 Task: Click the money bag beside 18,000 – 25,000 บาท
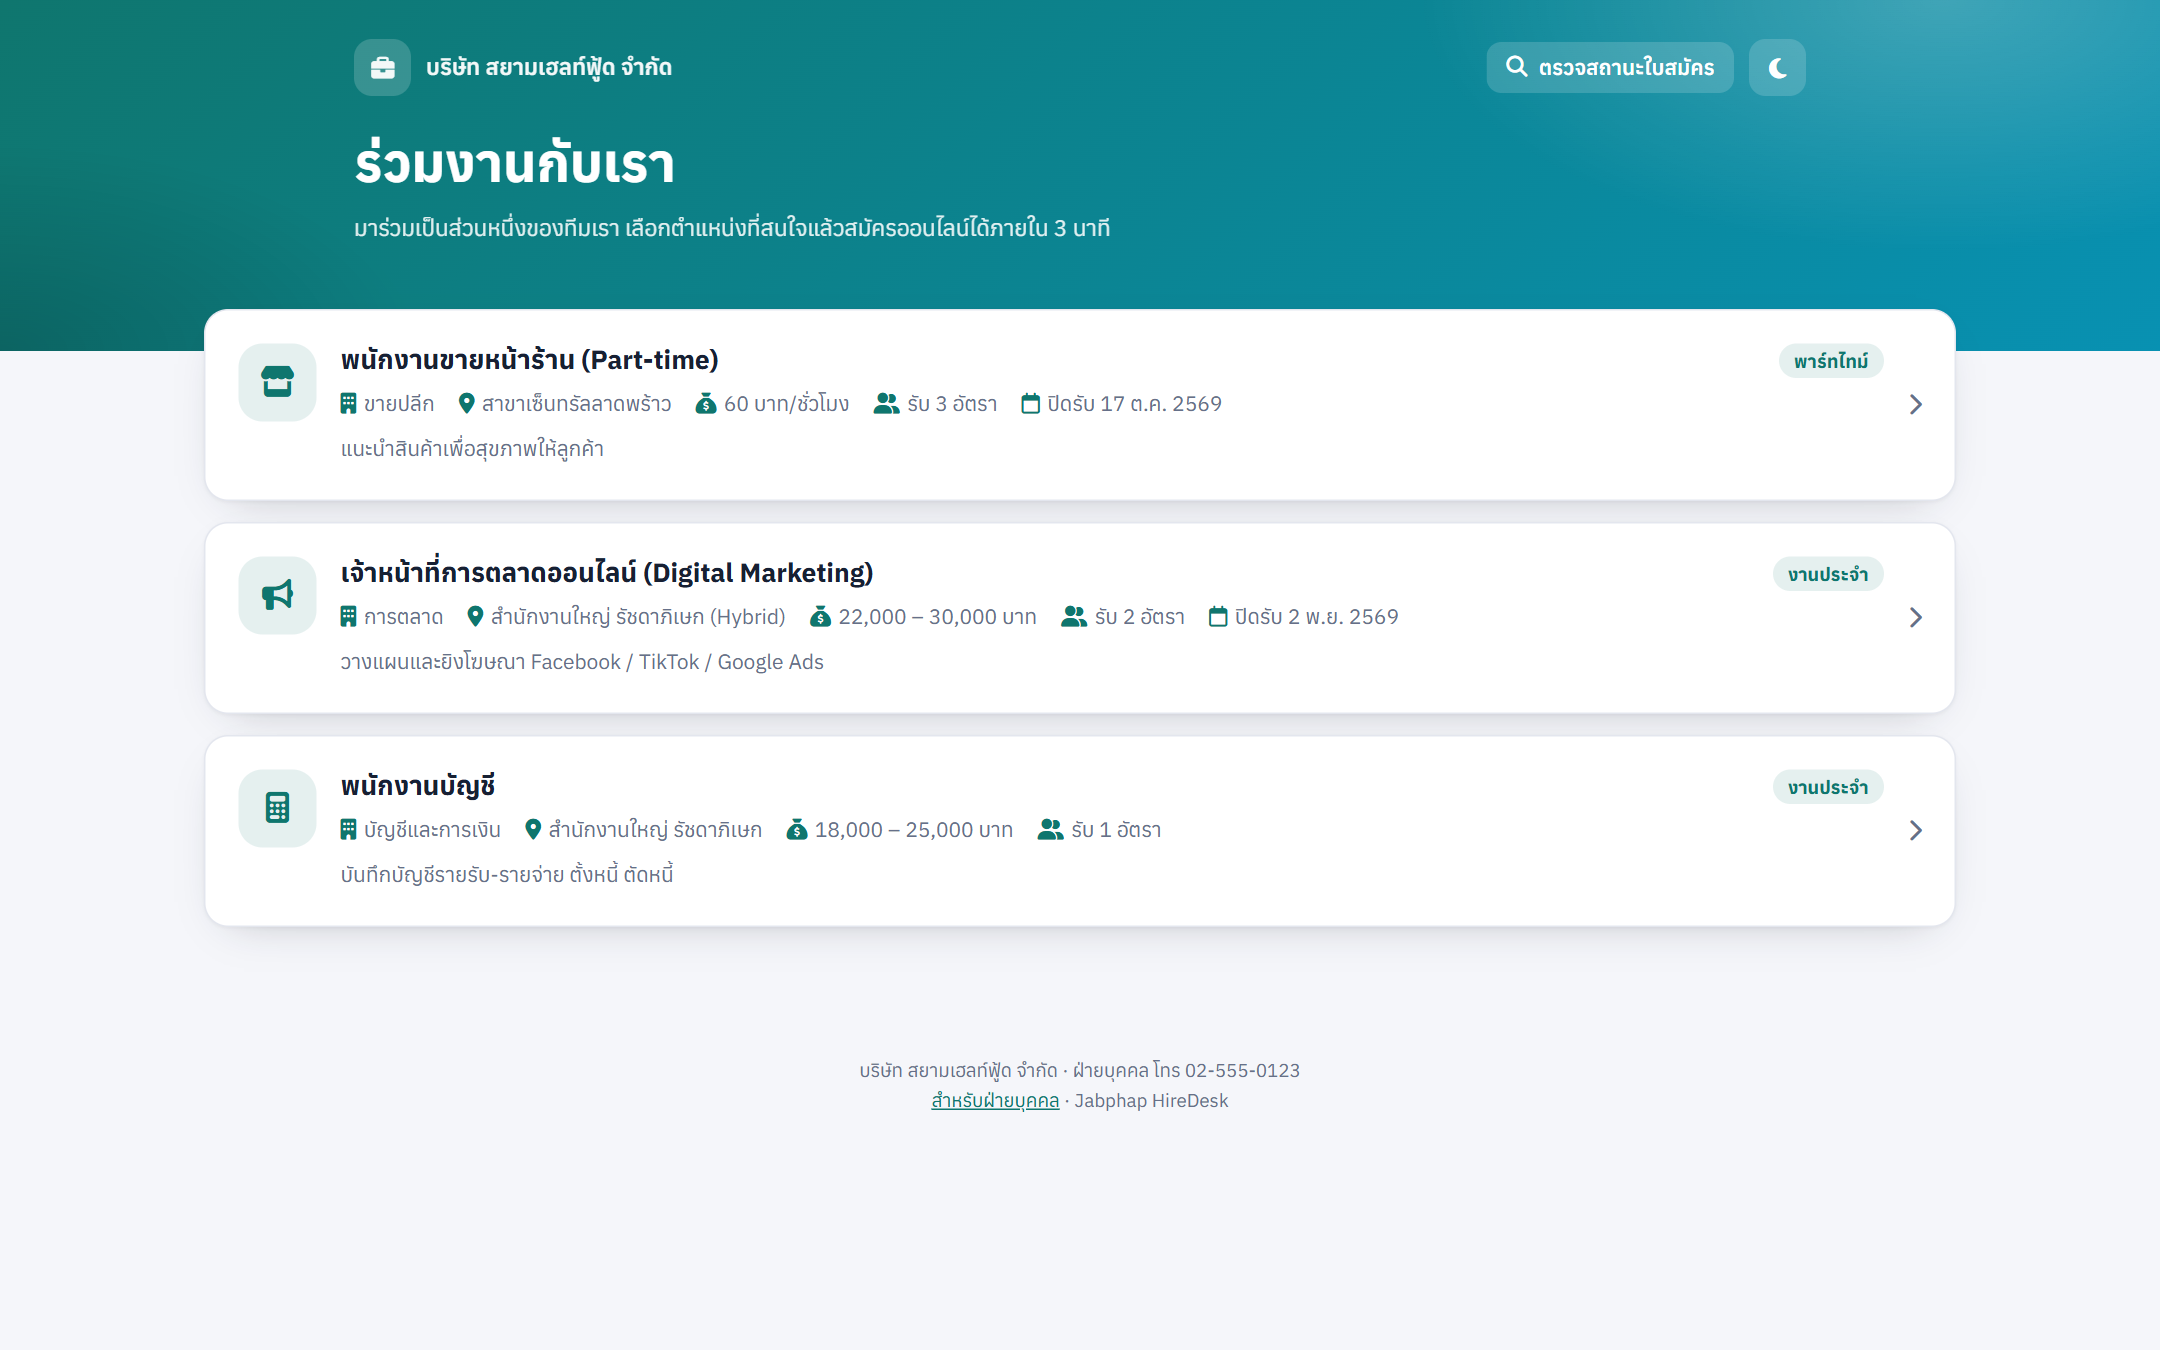point(797,830)
